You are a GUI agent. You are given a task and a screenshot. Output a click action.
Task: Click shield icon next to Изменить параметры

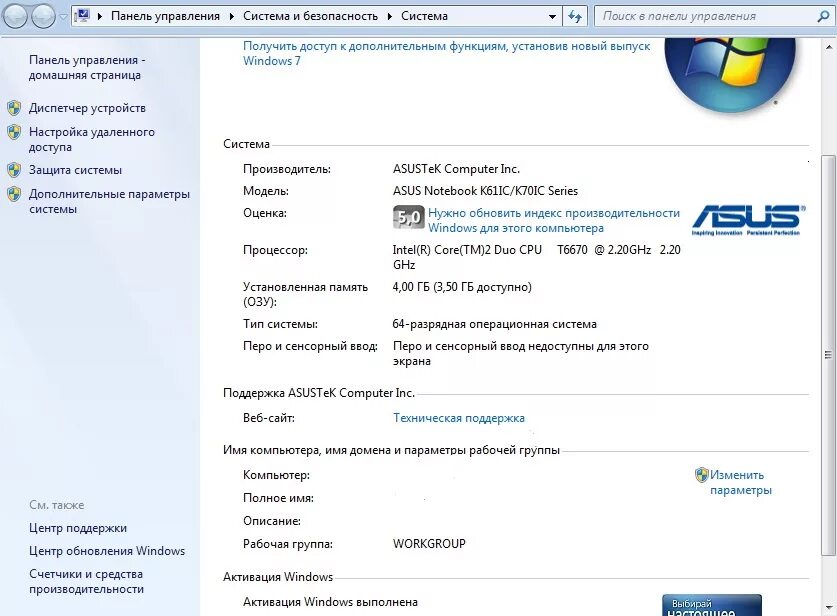(701, 475)
